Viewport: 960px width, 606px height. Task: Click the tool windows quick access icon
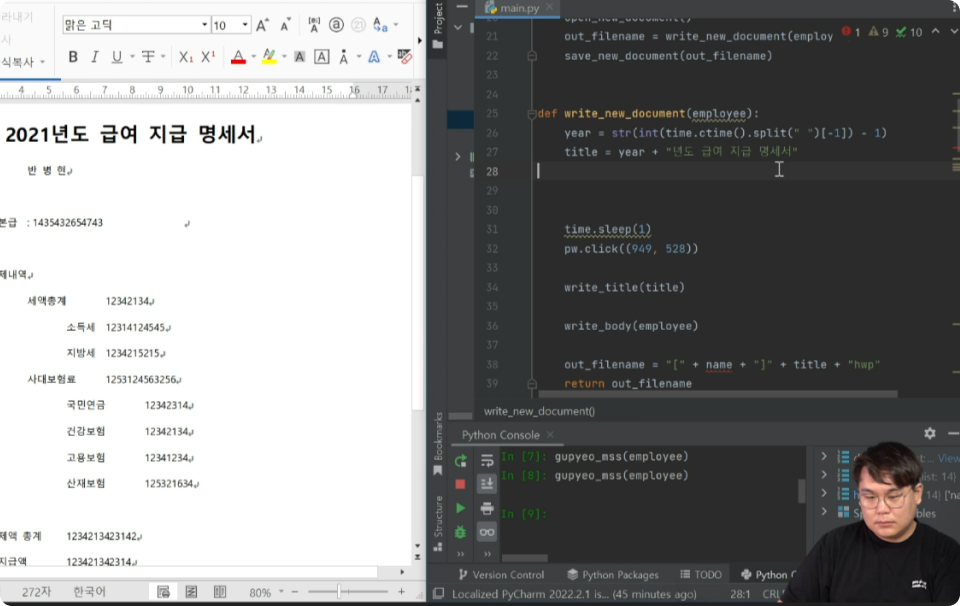[438, 594]
